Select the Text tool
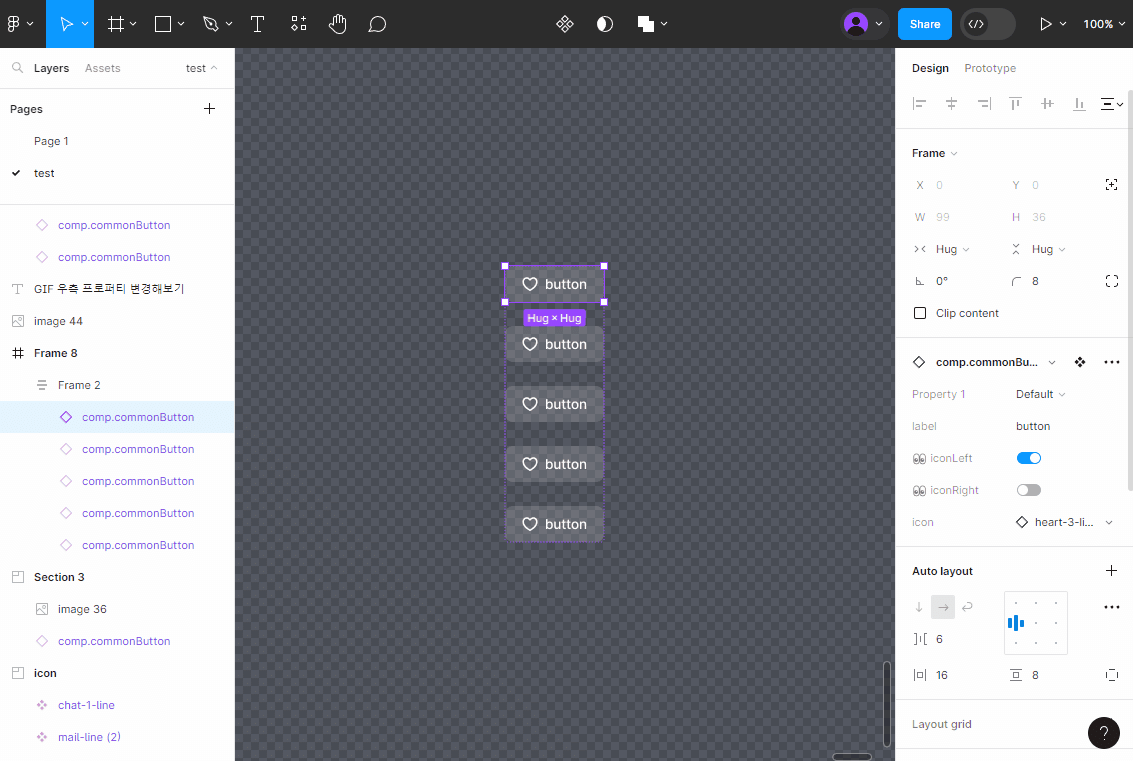Viewport: 1133px width, 761px height. 257,24
